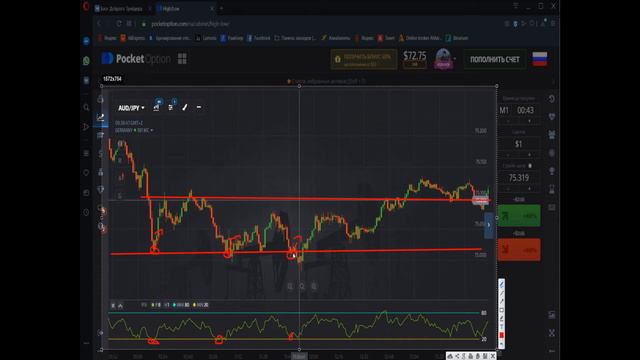
Task: Open the Lamoda bookmark
Action: (x=206, y=38)
